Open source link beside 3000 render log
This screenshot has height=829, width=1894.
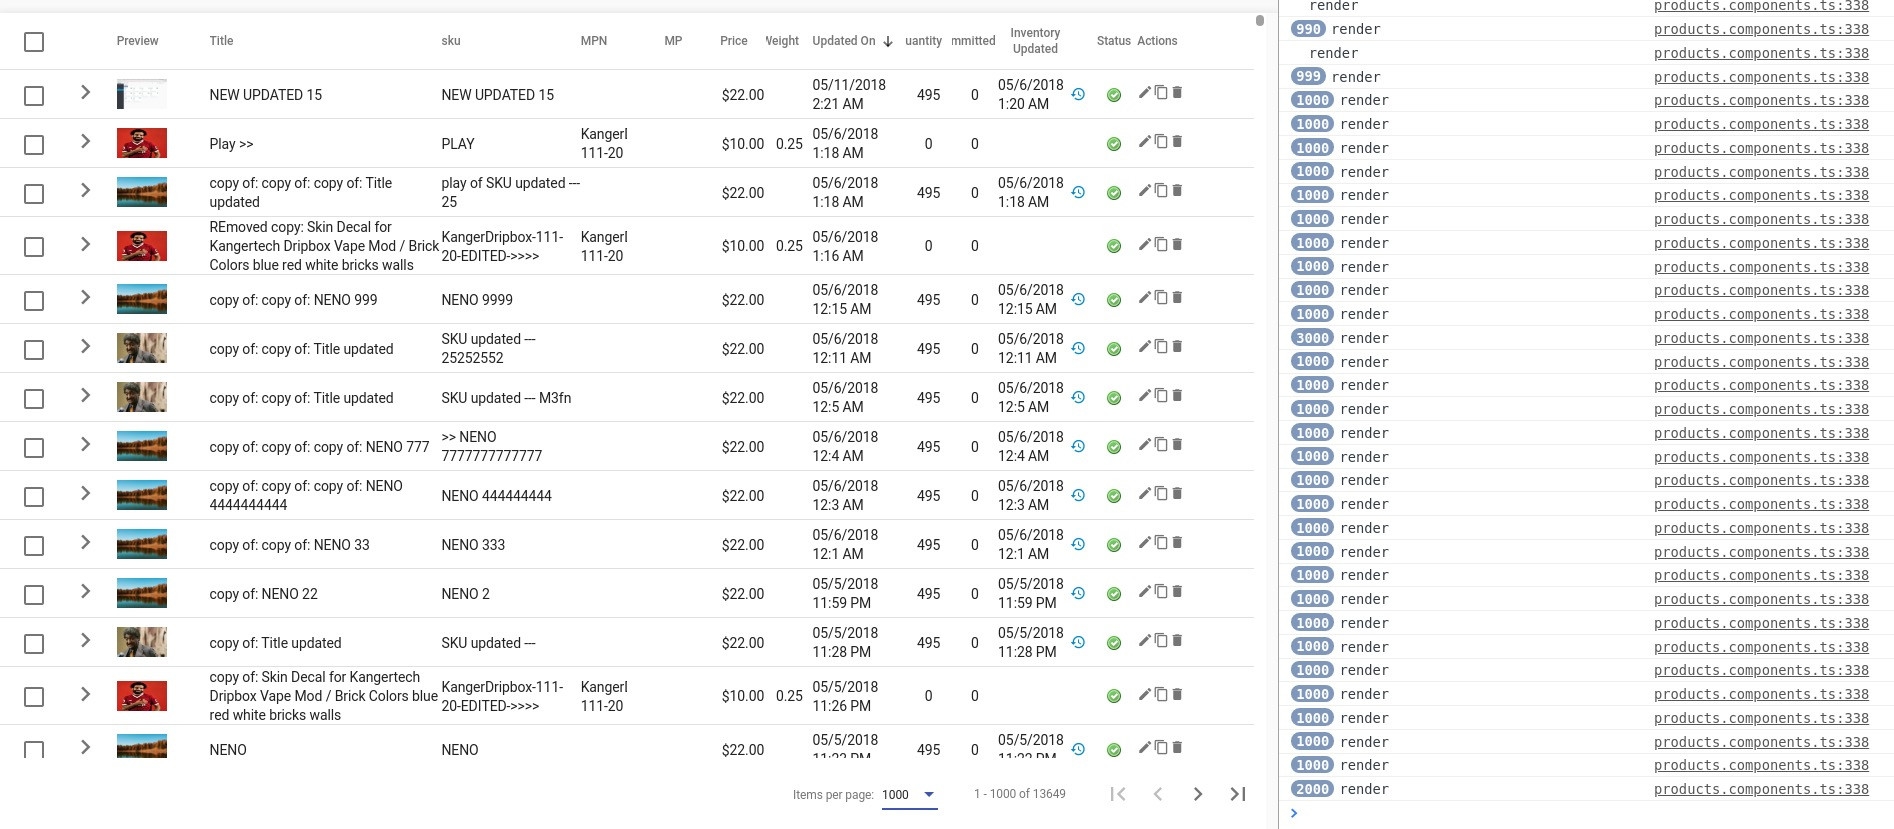pos(1761,338)
